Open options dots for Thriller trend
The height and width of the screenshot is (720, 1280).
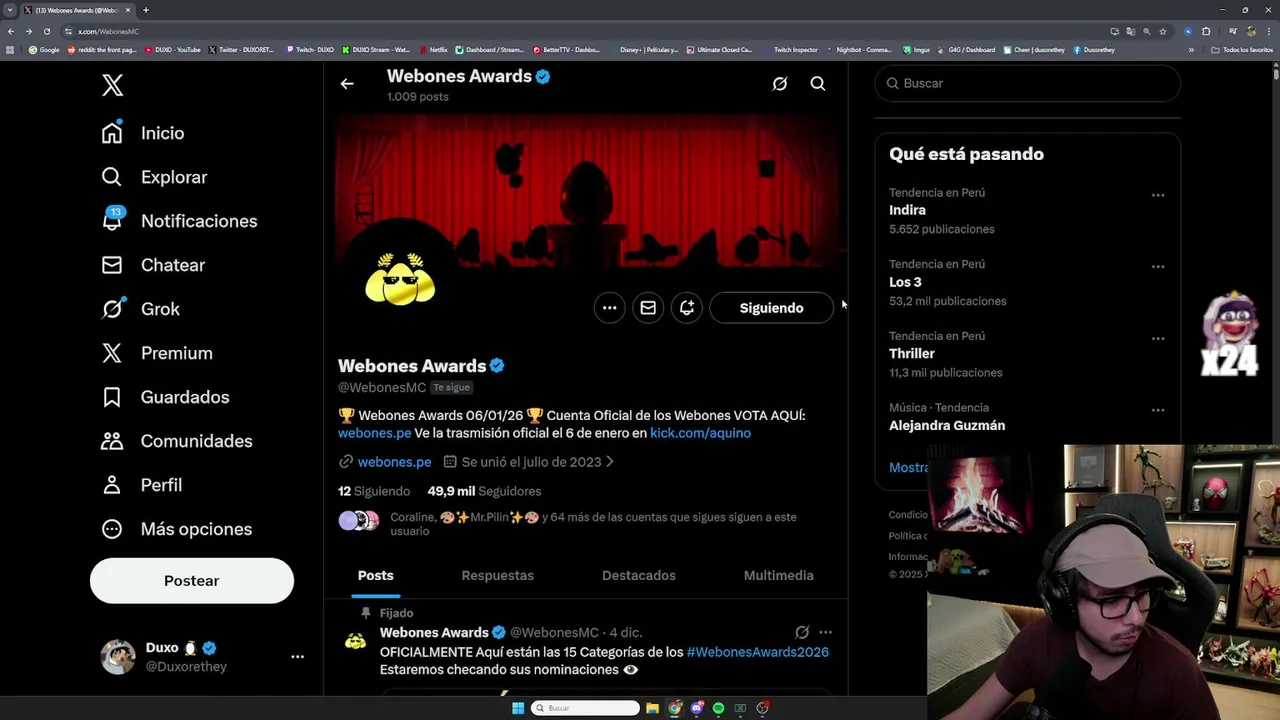1158,338
